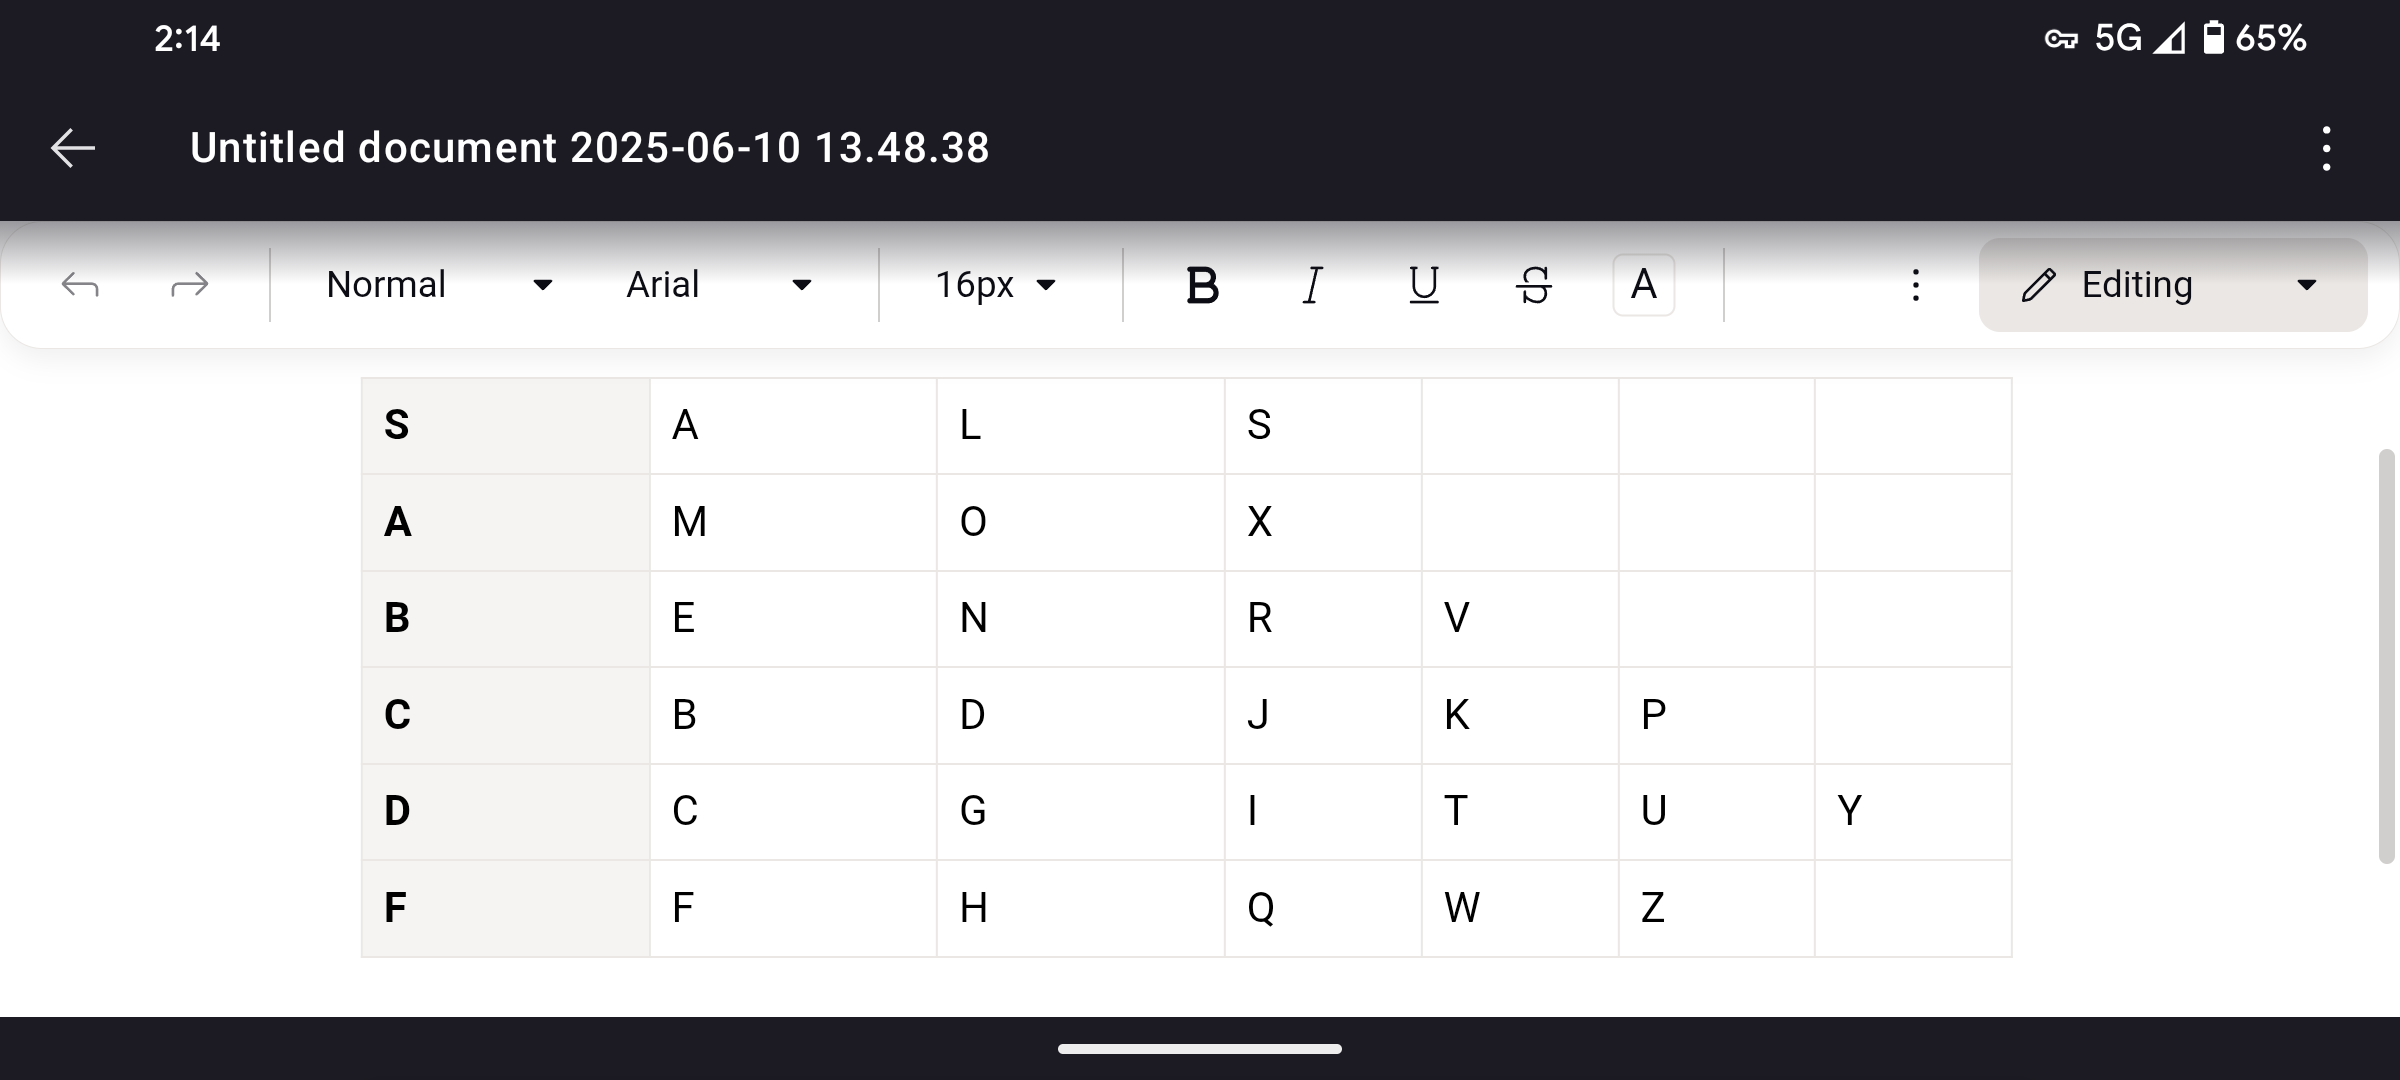
Task: Select the table cell containing Y
Action: (x=1911, y=811)
